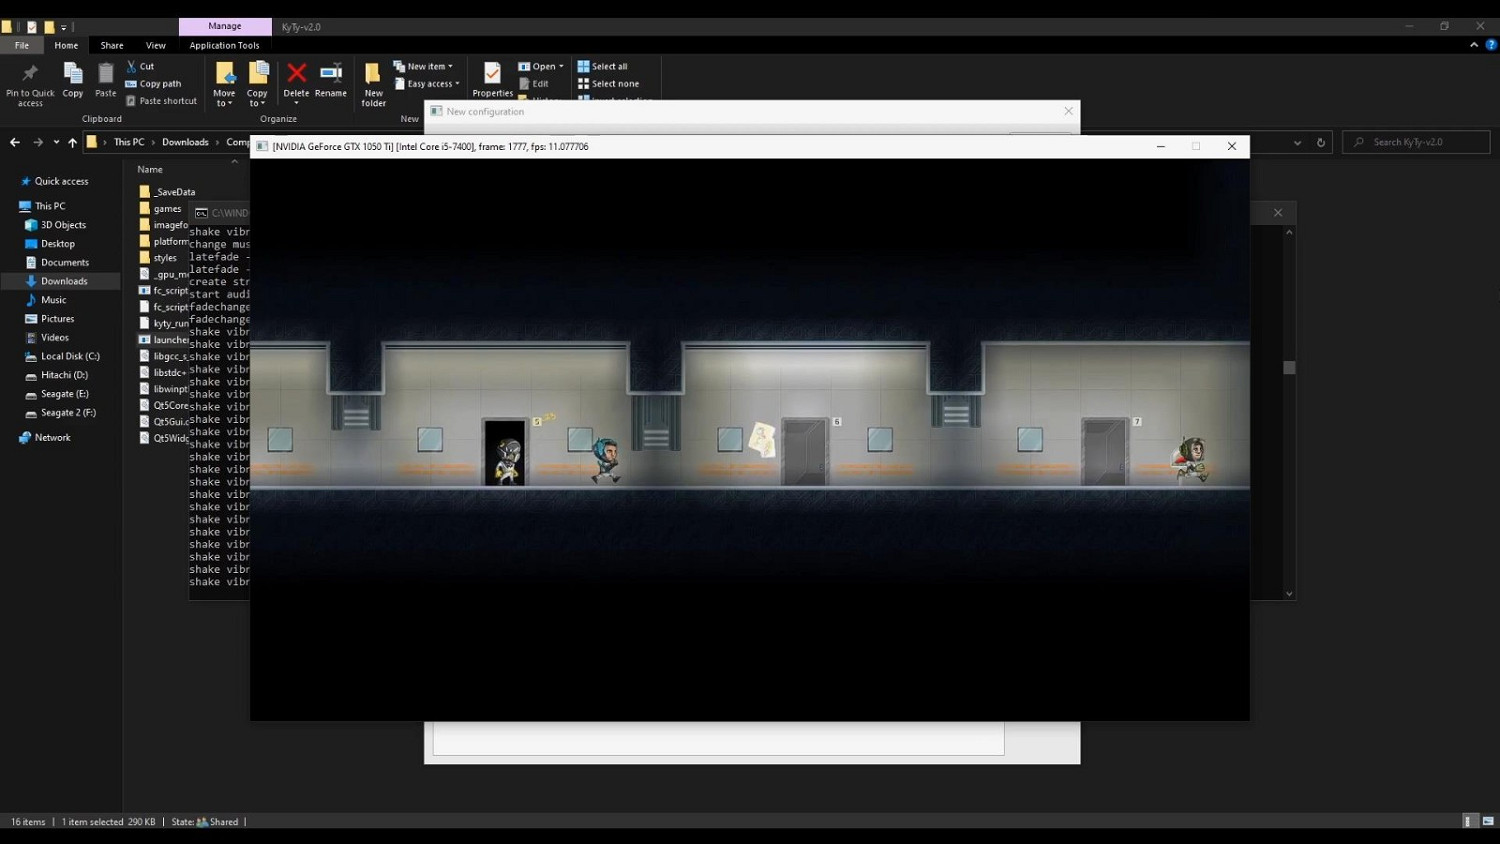Viewport: 1500px width, 844px height.
Task: Click the Copy icon in Clipboard group
Action: pos(73,74)
